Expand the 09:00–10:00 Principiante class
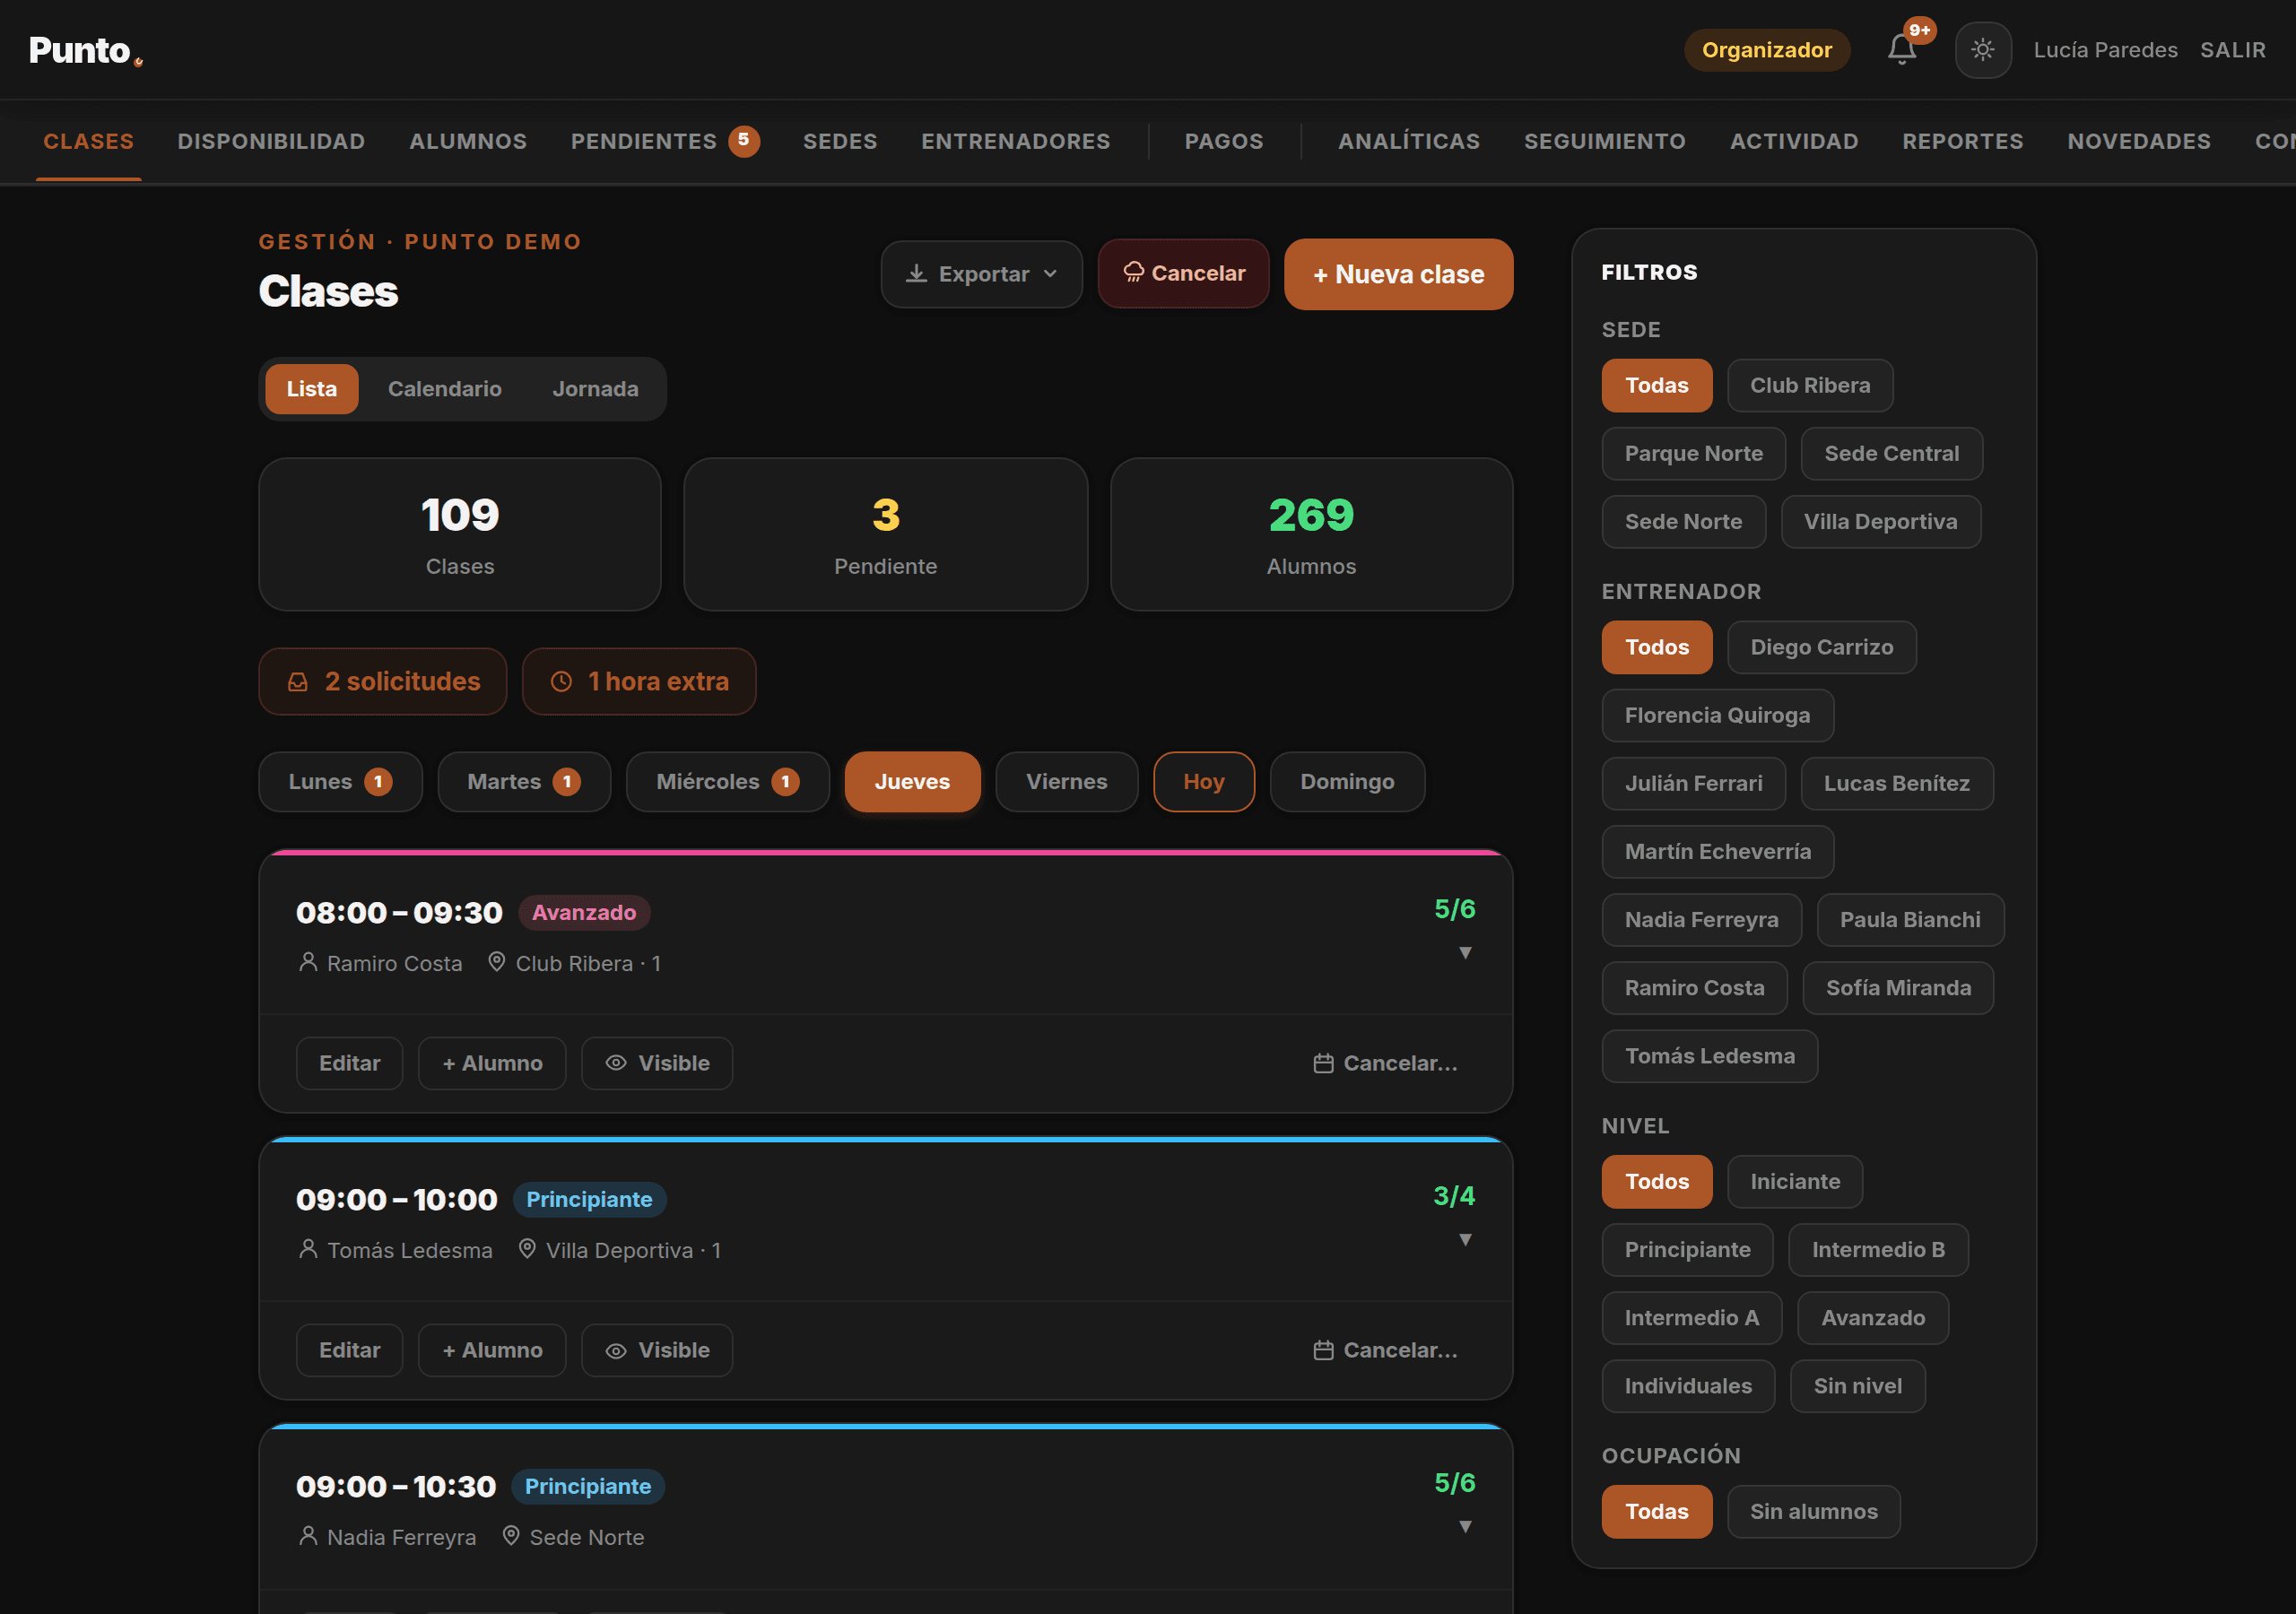 1465,1240
